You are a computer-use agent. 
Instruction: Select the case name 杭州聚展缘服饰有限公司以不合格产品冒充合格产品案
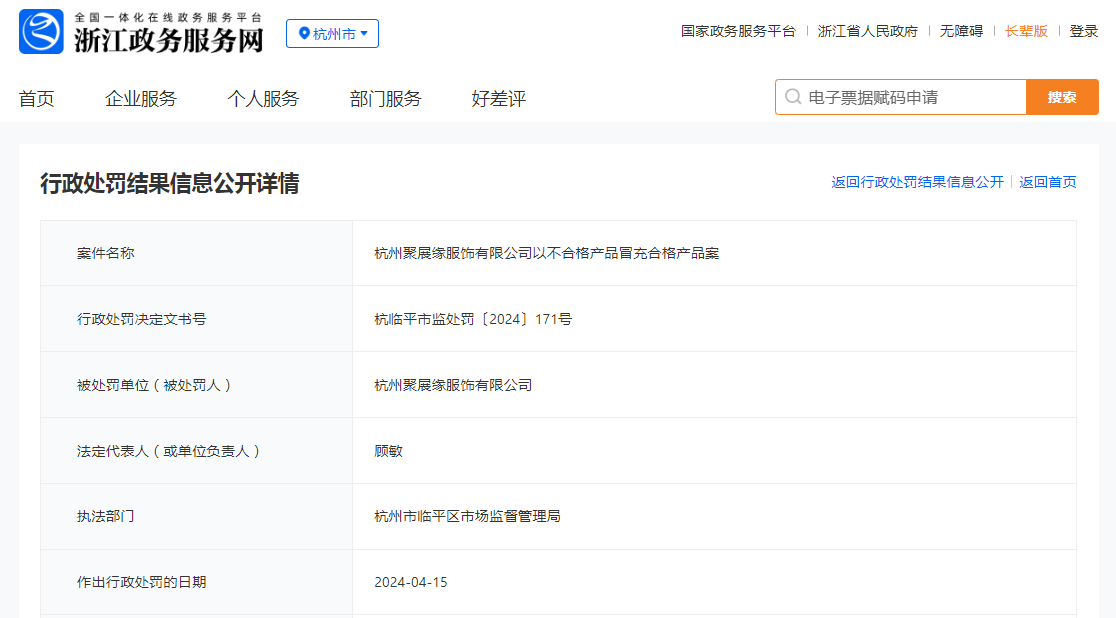coord(547,253)
